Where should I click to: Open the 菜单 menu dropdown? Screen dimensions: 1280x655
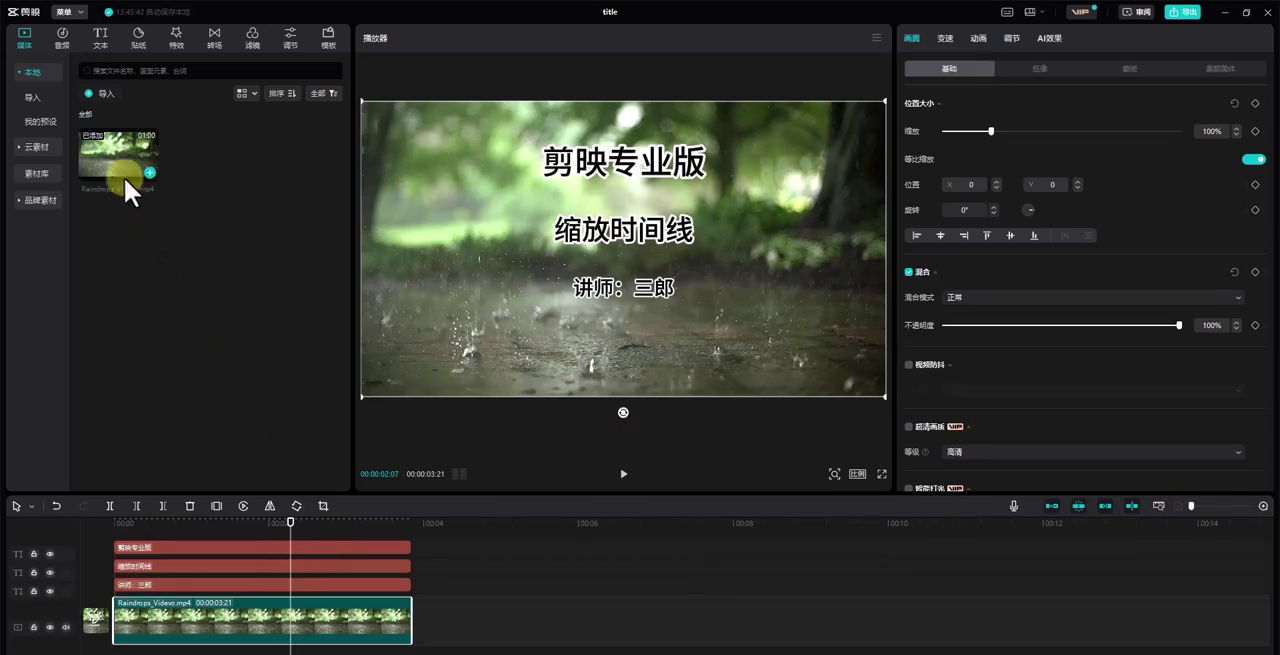click(69, 12)
